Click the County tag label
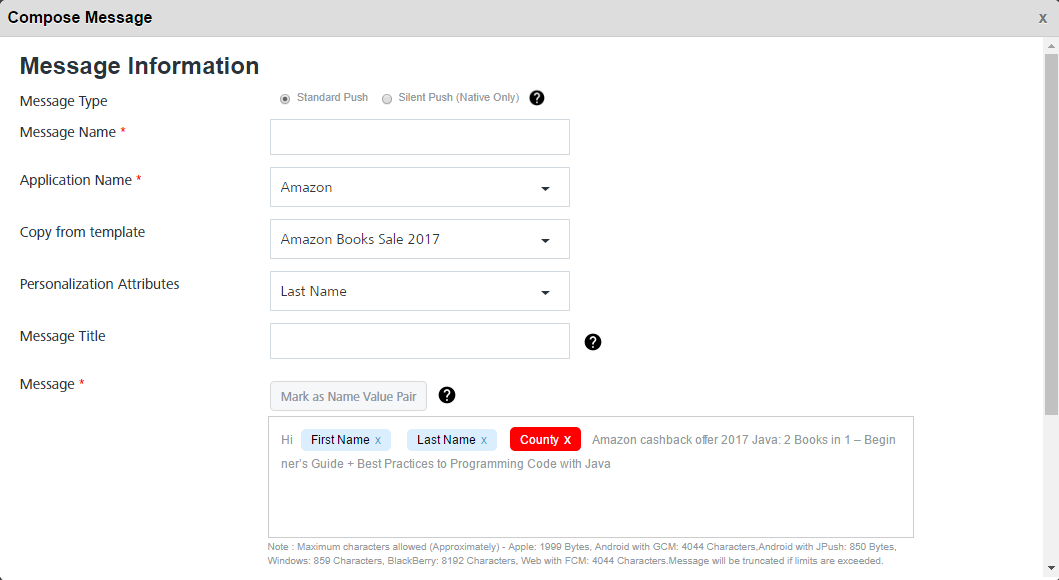 (x=539, y=440)
